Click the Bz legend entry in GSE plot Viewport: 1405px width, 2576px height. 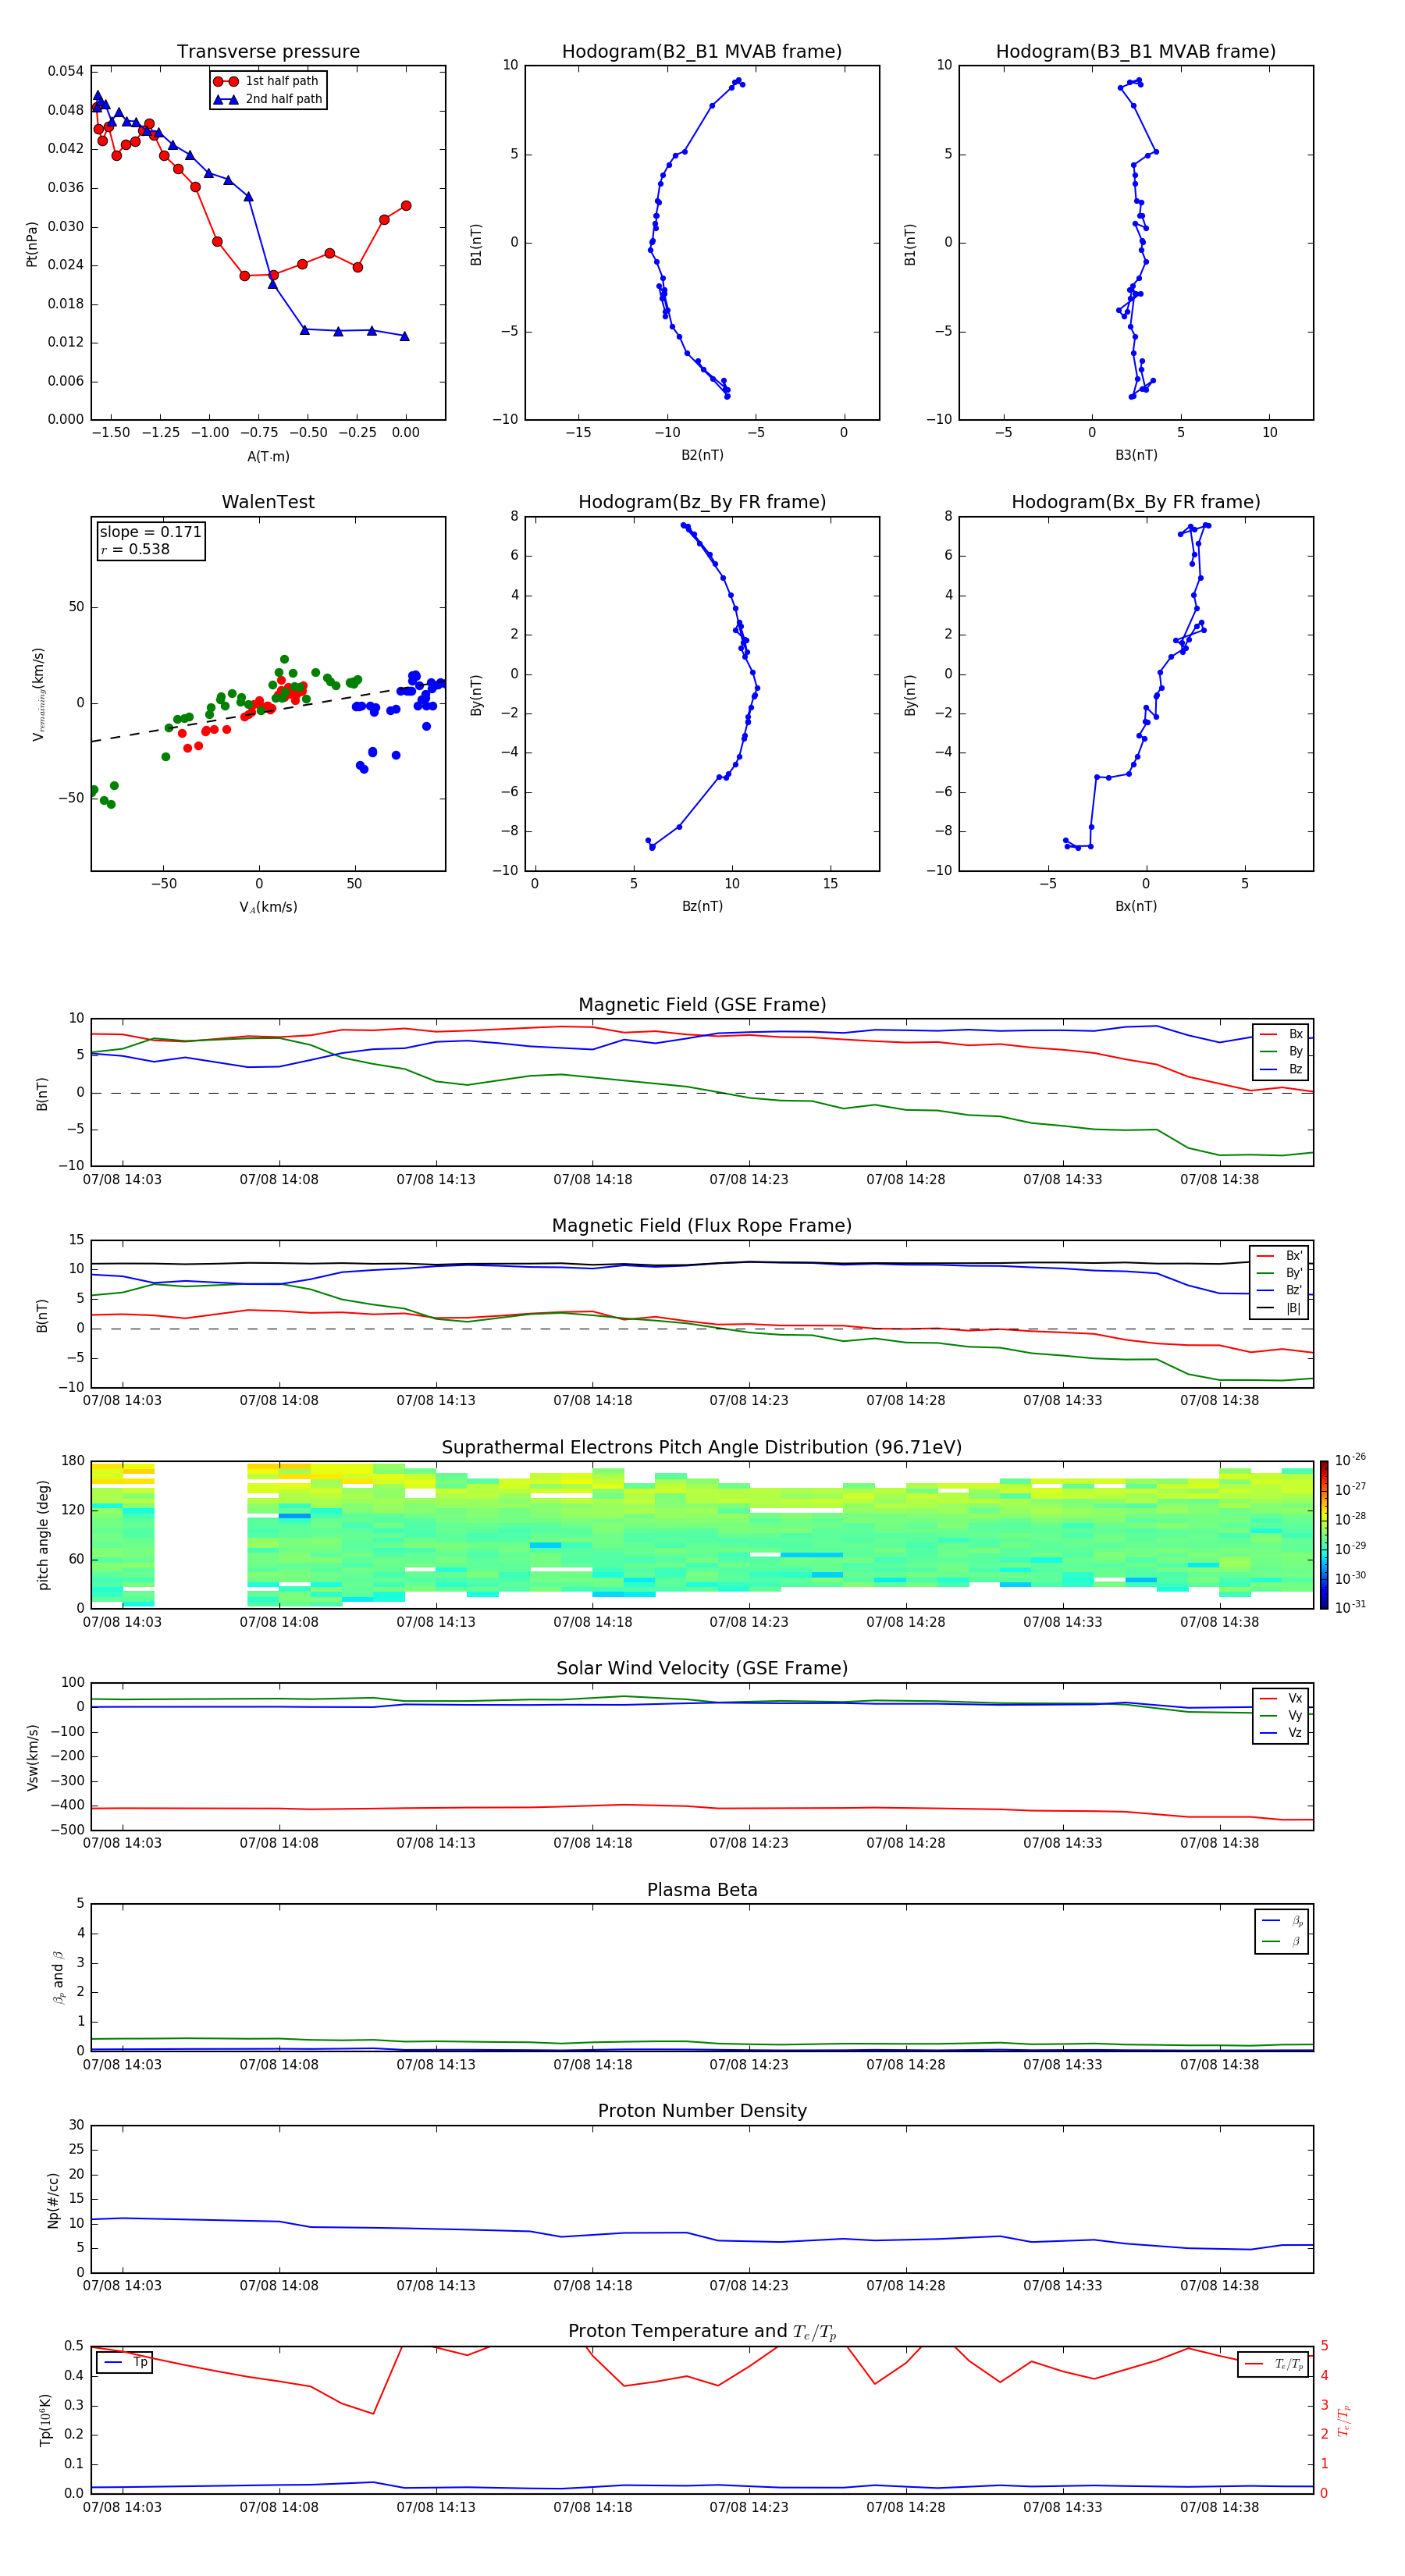pyautogui.click(x=1281, y=1069)
